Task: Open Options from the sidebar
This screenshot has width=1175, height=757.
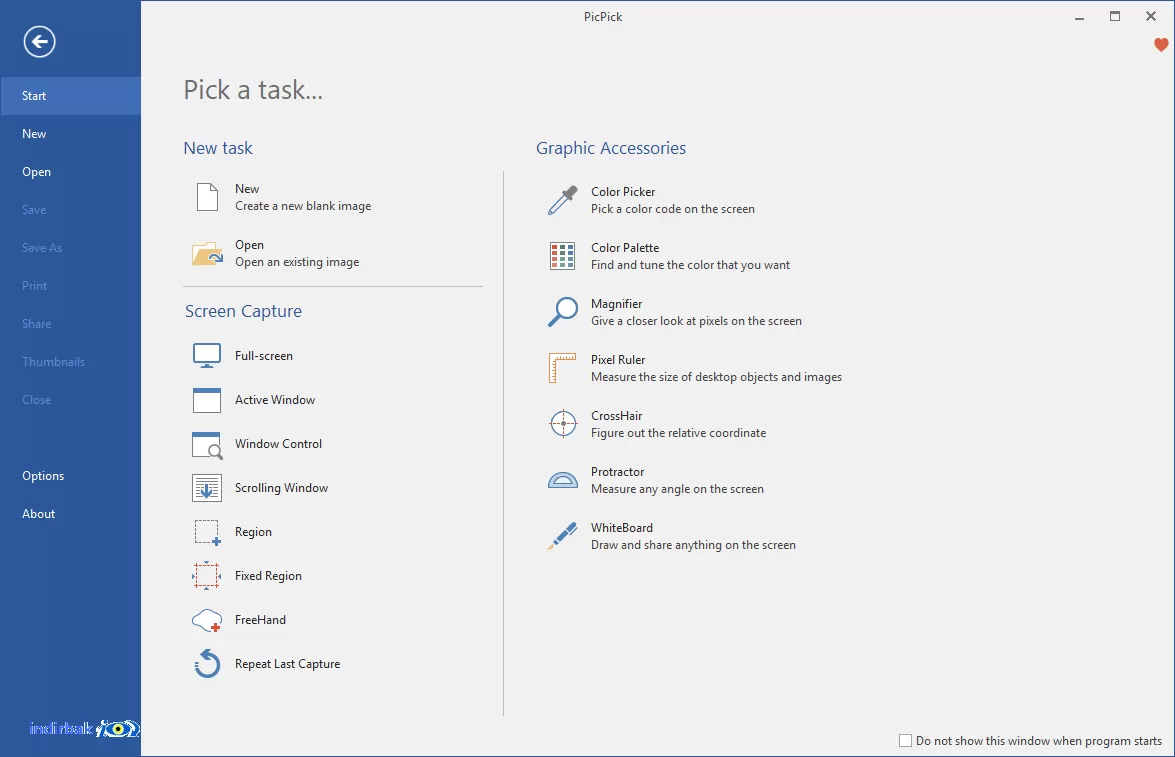Action: point(70,476)
